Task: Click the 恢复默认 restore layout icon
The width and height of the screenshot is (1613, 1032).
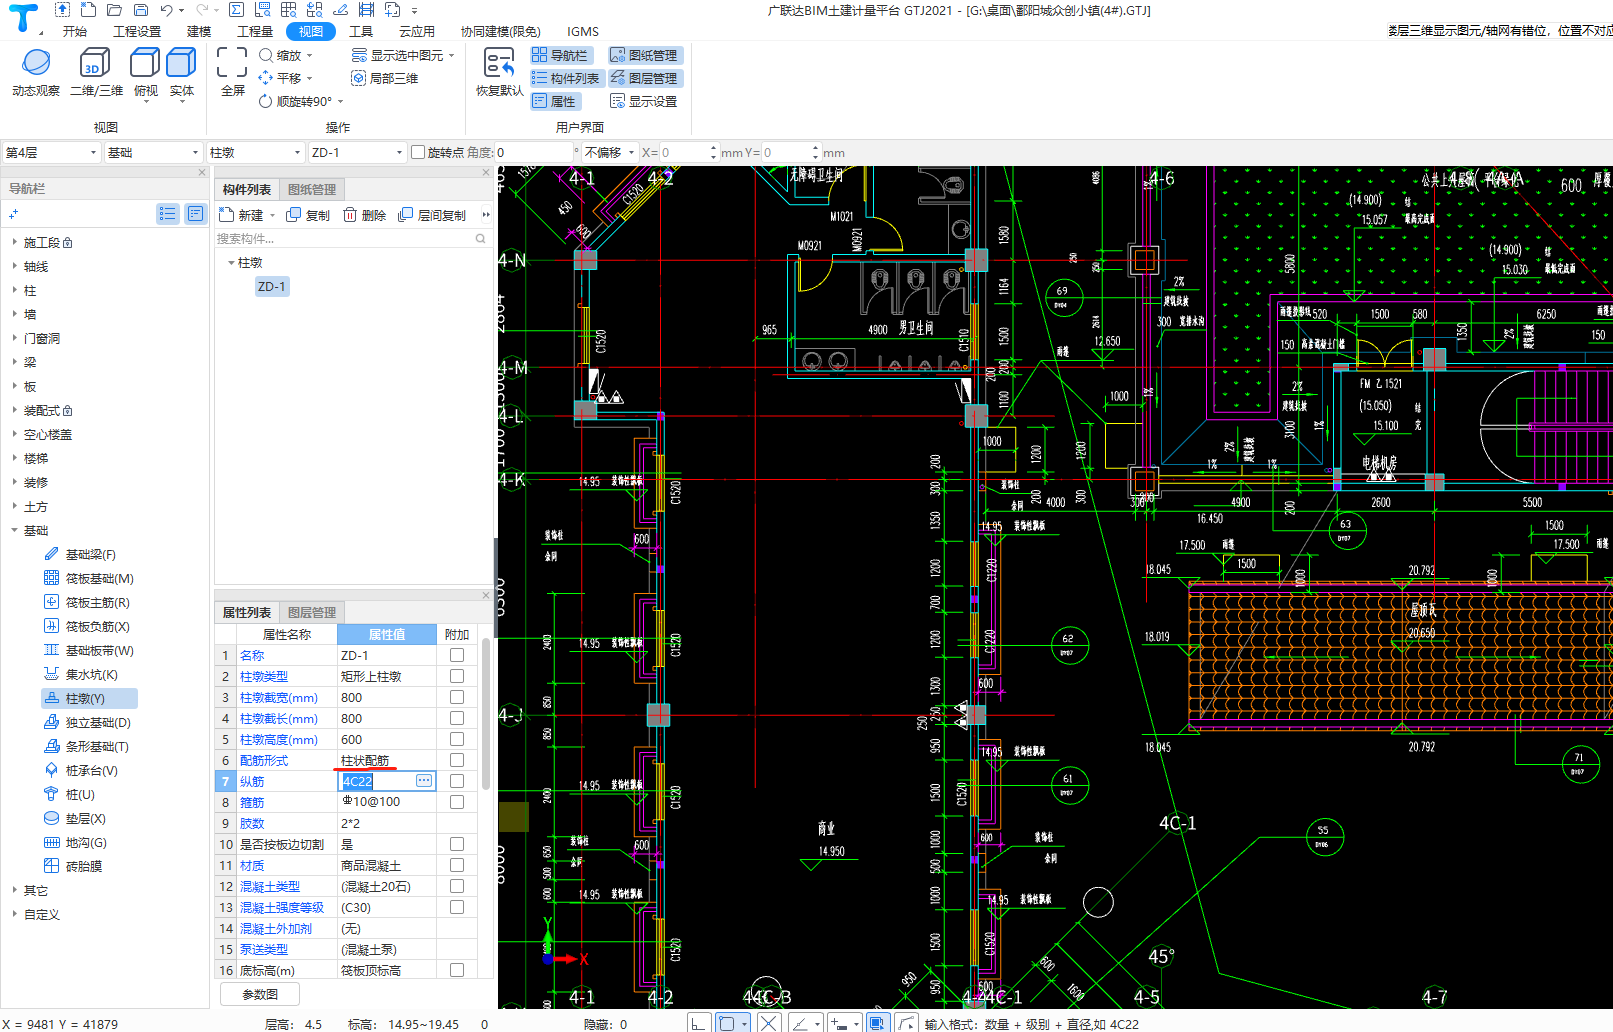Action: click(499, 72)
